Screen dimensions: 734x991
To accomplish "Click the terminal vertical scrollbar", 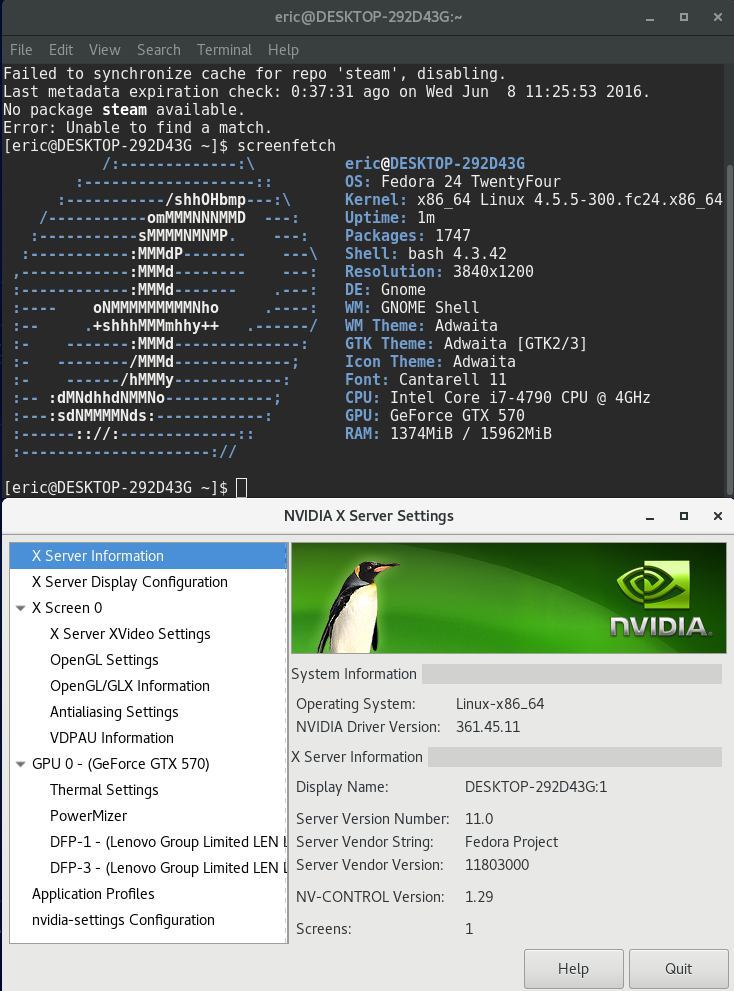I will [x=729, y=329].
